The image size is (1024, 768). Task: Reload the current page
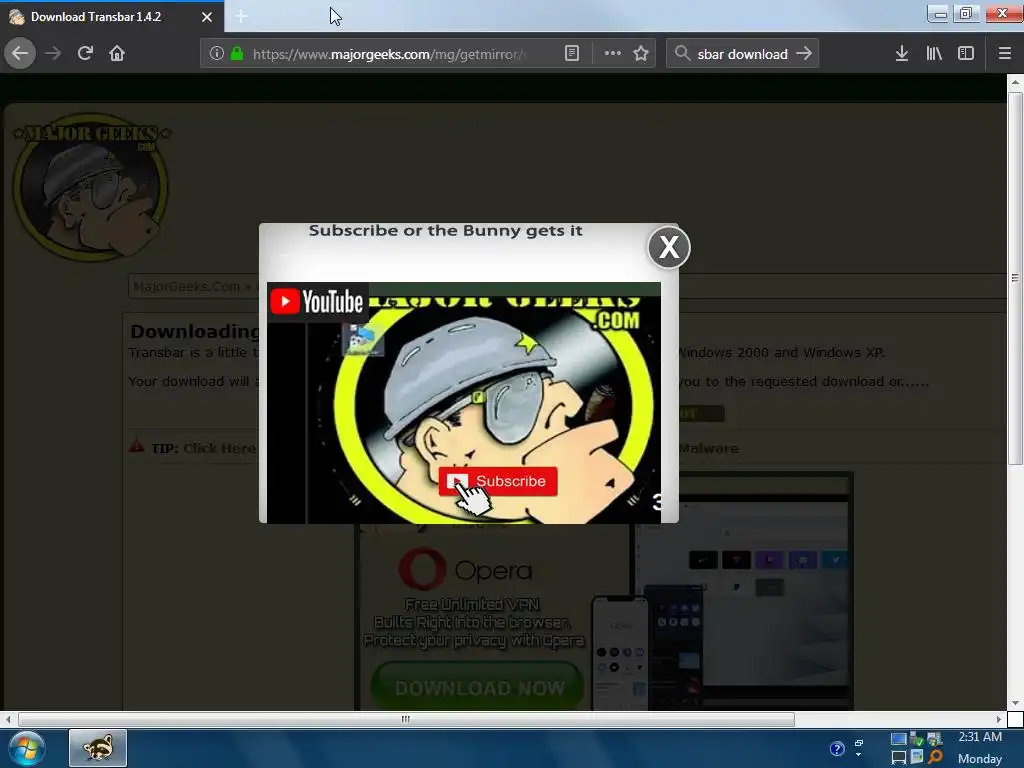click(x=85, y=54)
